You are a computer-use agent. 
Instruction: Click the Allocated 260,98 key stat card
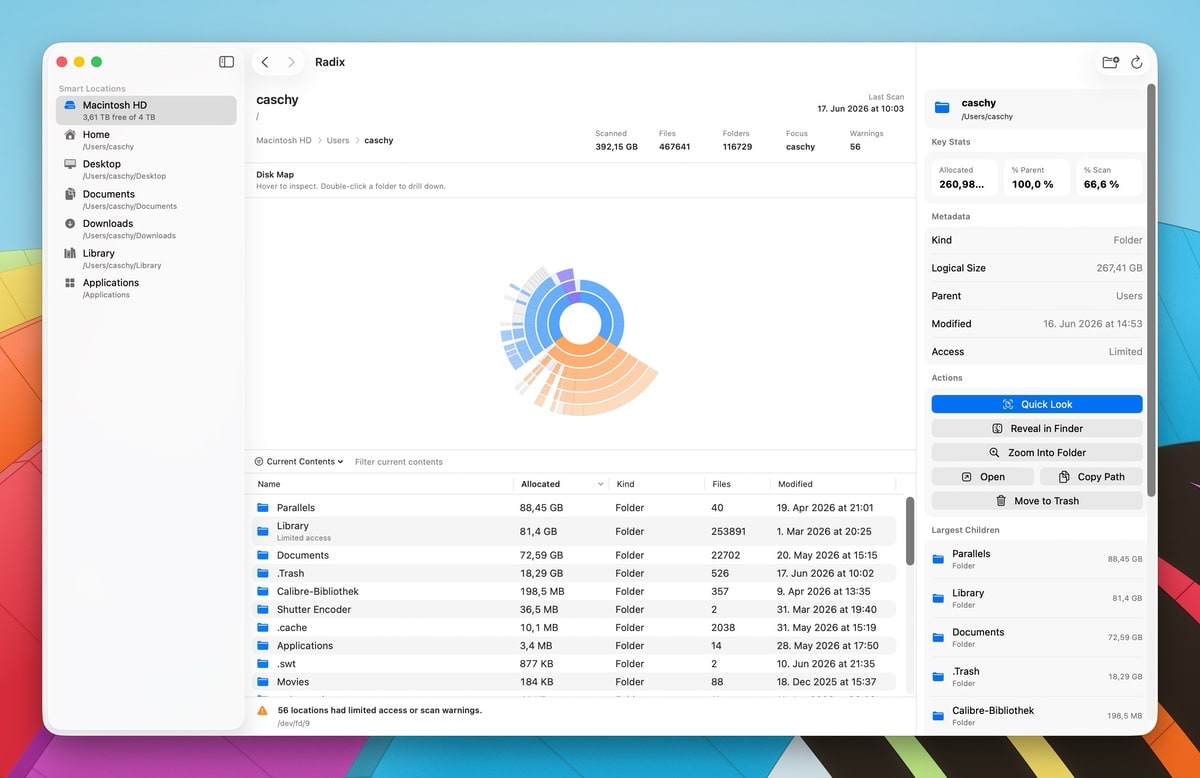[964, 179]
